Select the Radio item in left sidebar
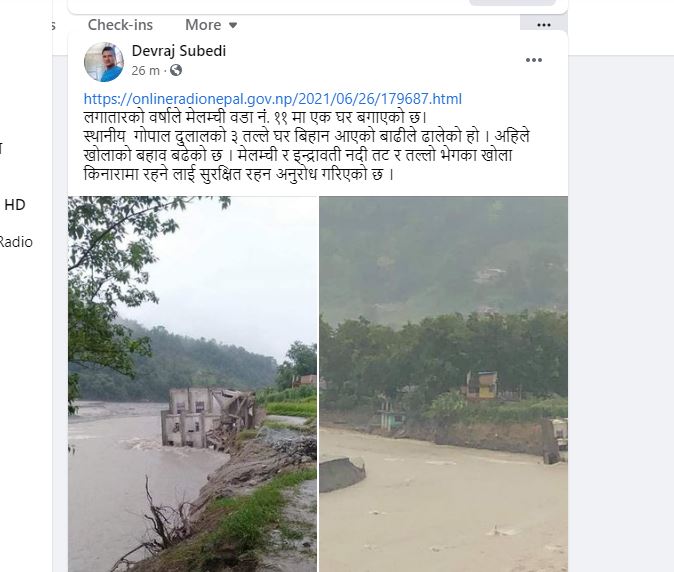The image size is (674, 572). 16,241
